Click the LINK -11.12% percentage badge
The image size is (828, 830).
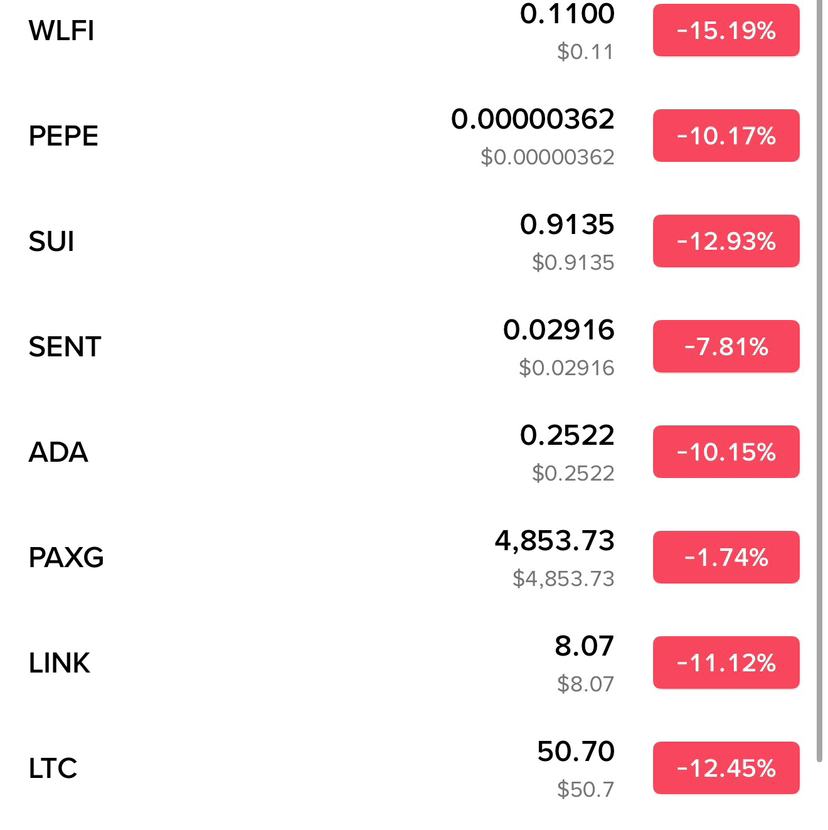tap(726, 662)
